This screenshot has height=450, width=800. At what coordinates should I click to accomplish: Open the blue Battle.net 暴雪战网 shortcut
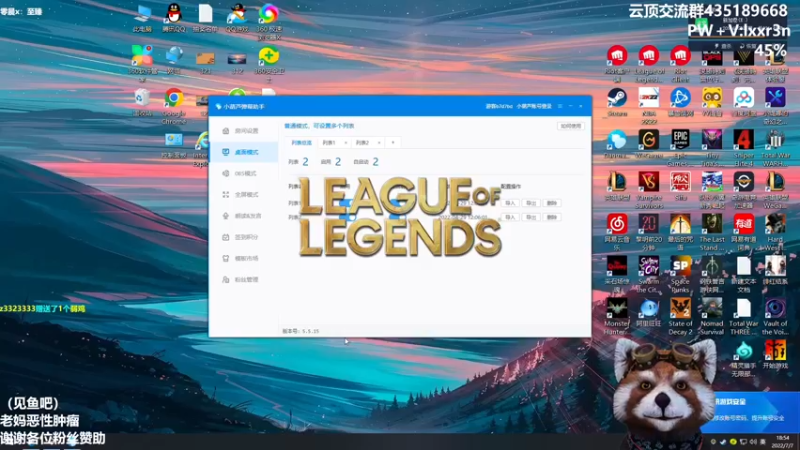pyautogui.click(x=680, y=102)
